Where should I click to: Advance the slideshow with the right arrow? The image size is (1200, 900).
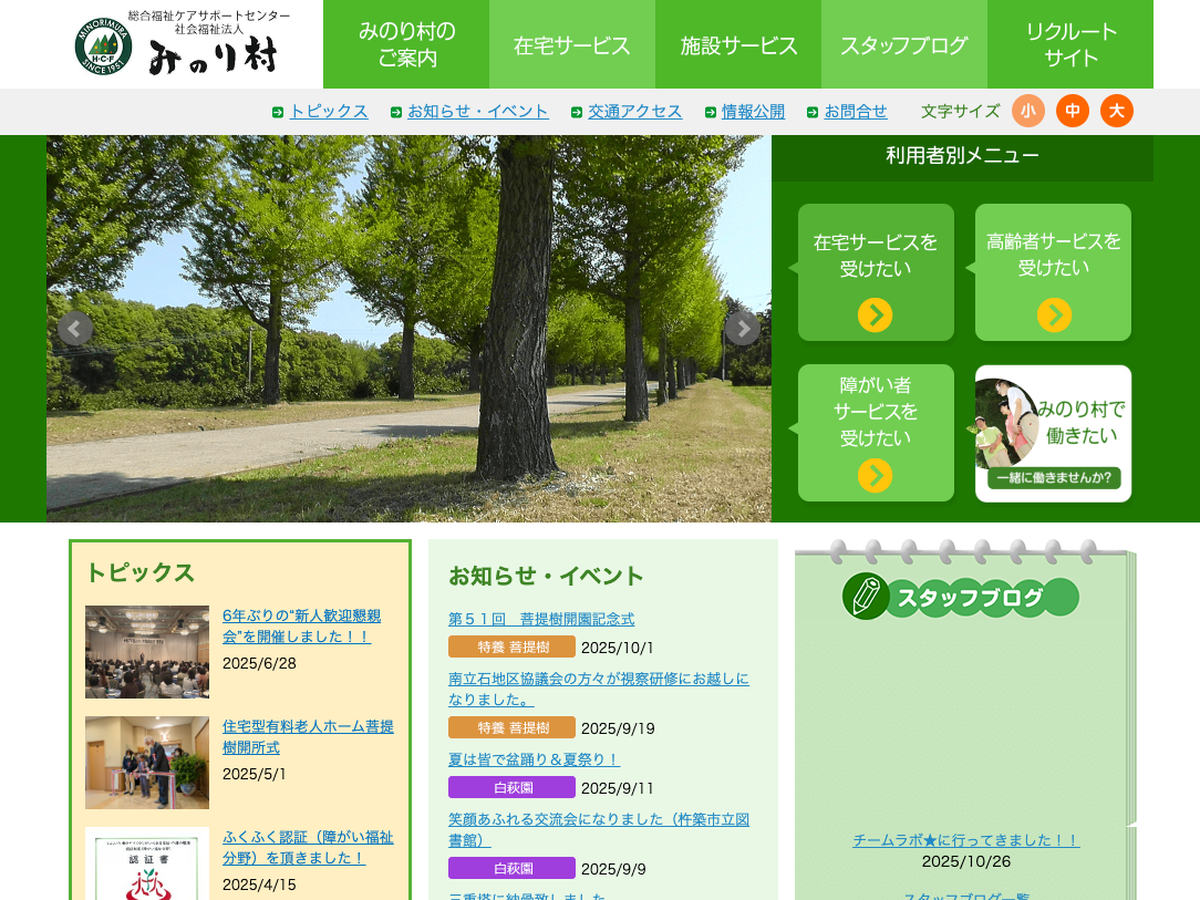coord(742,328)
